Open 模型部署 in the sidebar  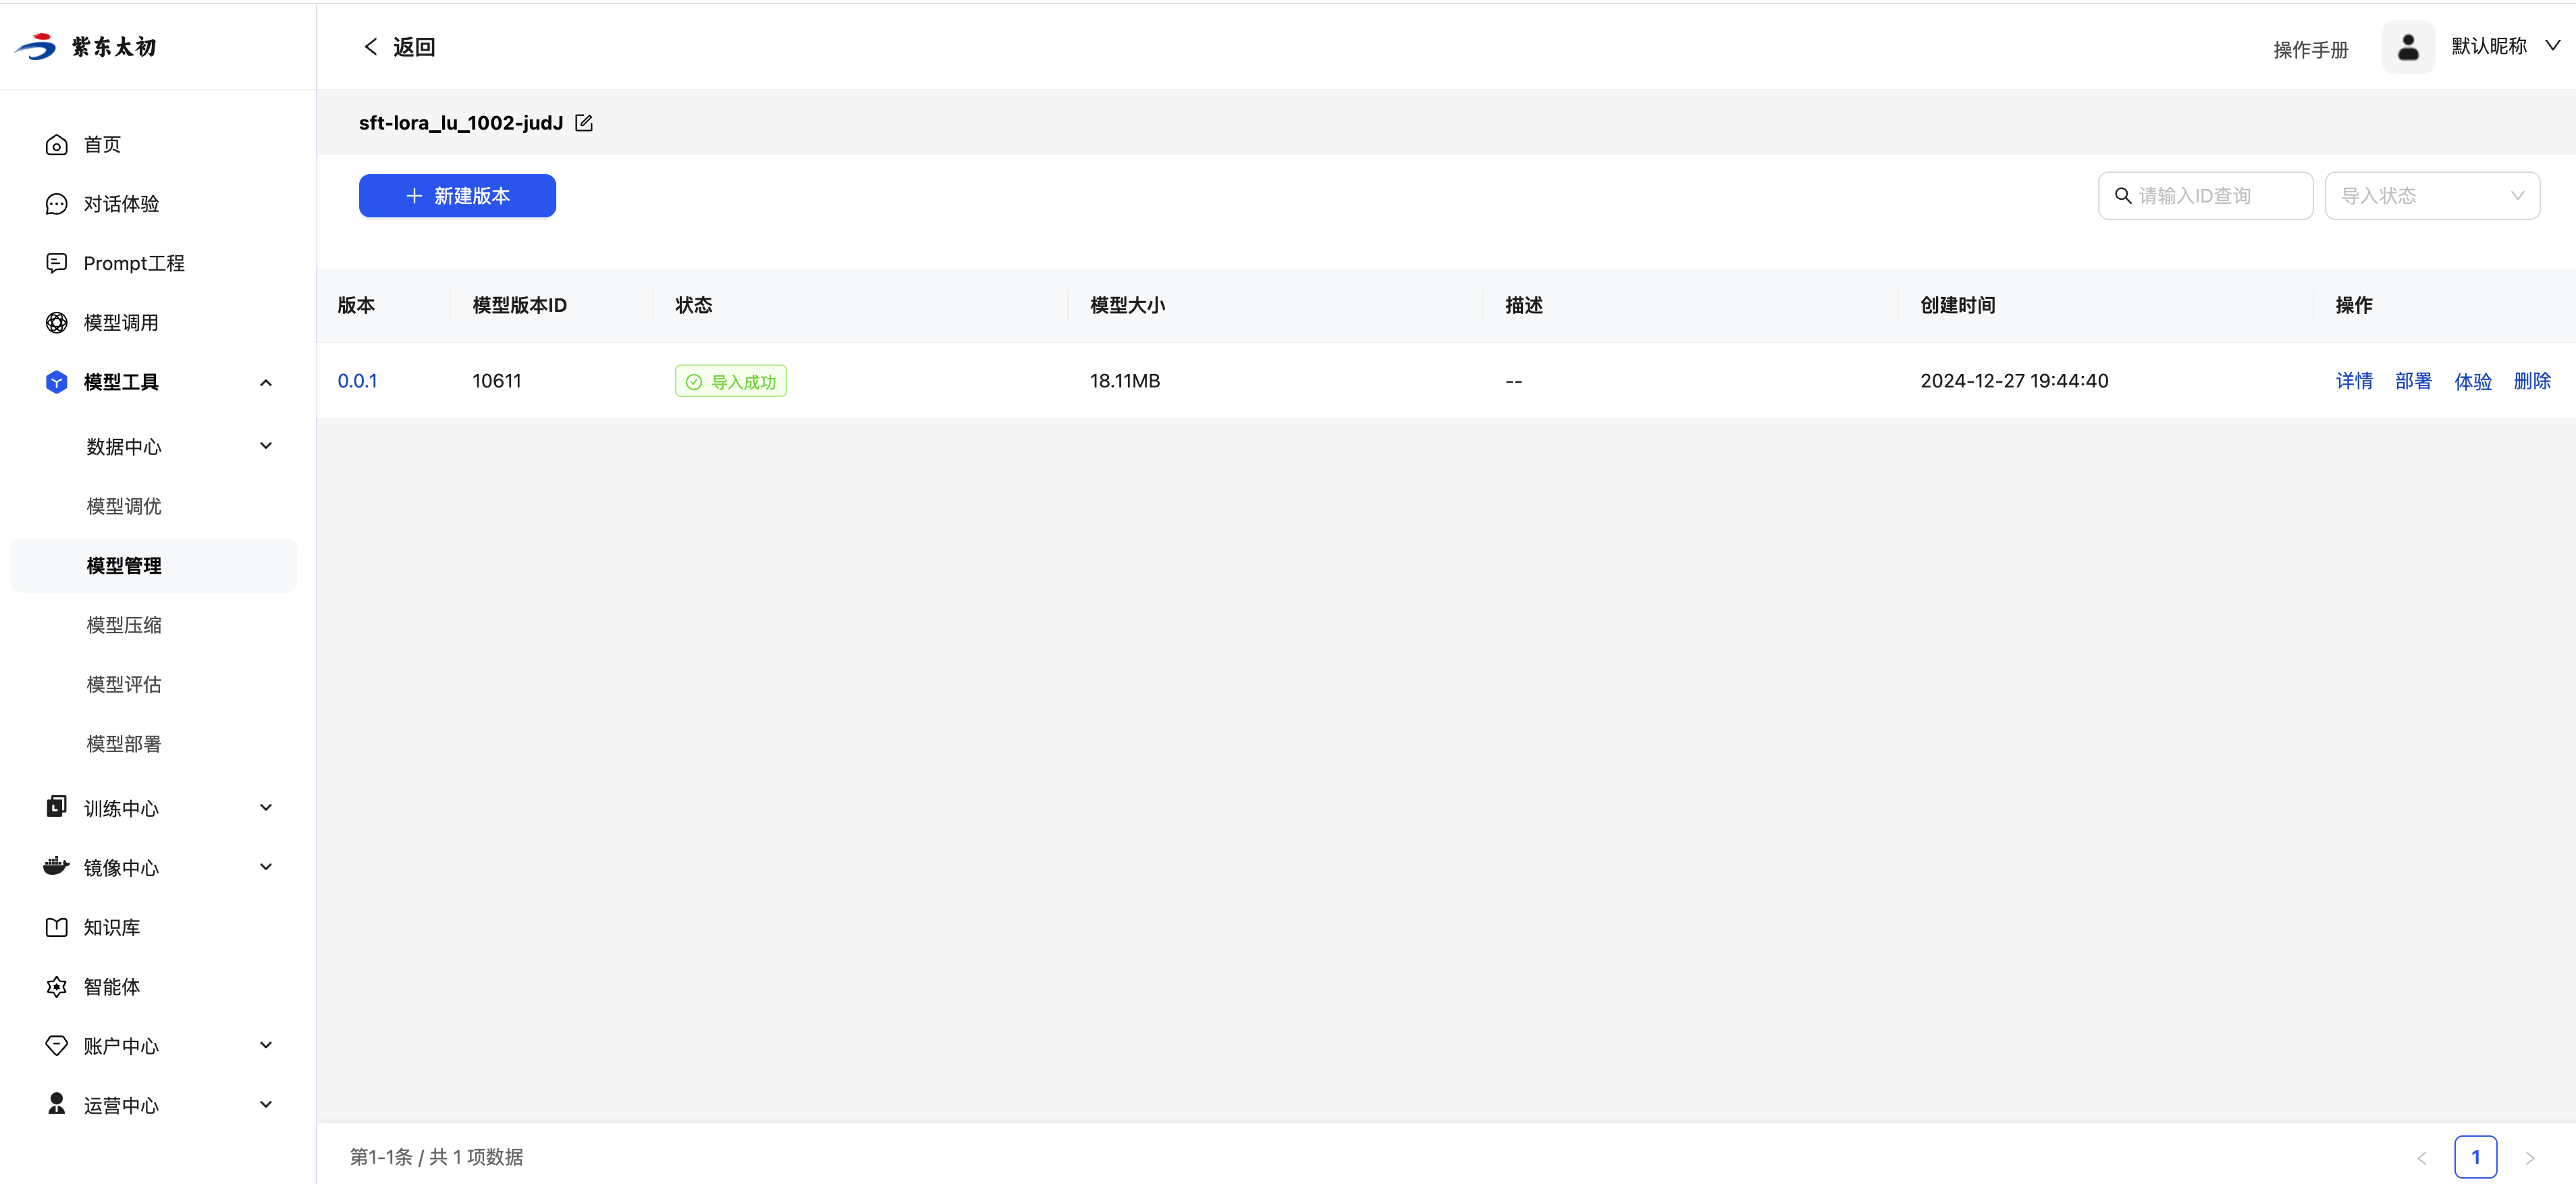[124, 743]
